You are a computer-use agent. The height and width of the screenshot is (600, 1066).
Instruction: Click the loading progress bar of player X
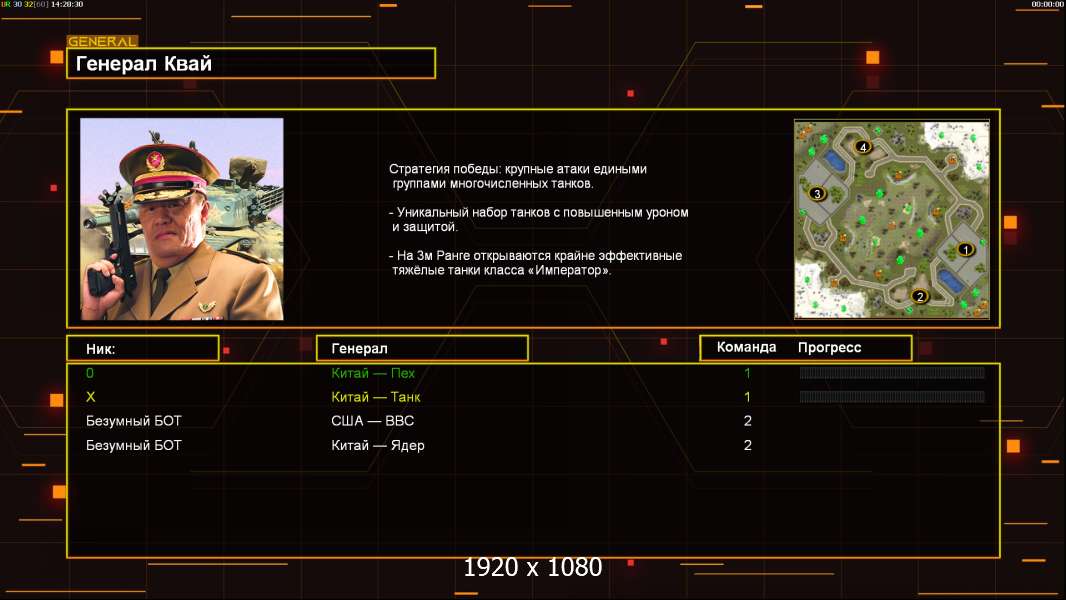coord(892,397)
